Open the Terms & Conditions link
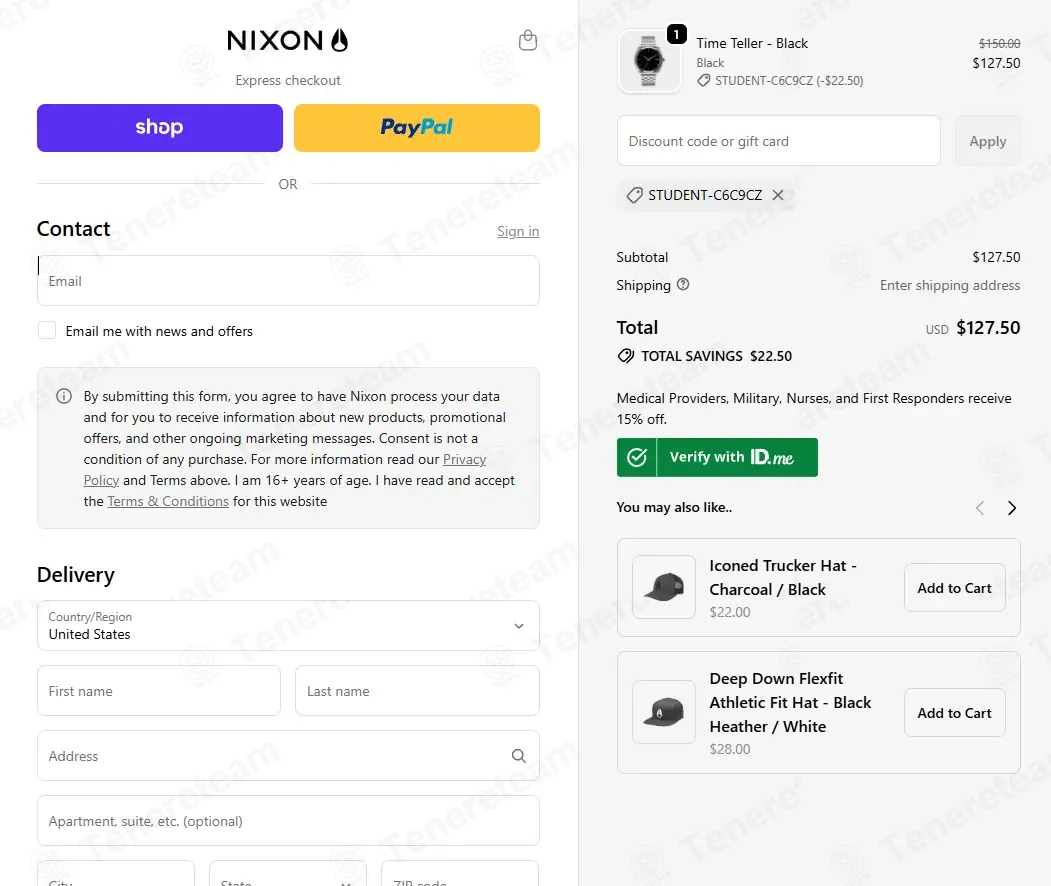Viewport: 1051px width, 886px height. point(168,501)
